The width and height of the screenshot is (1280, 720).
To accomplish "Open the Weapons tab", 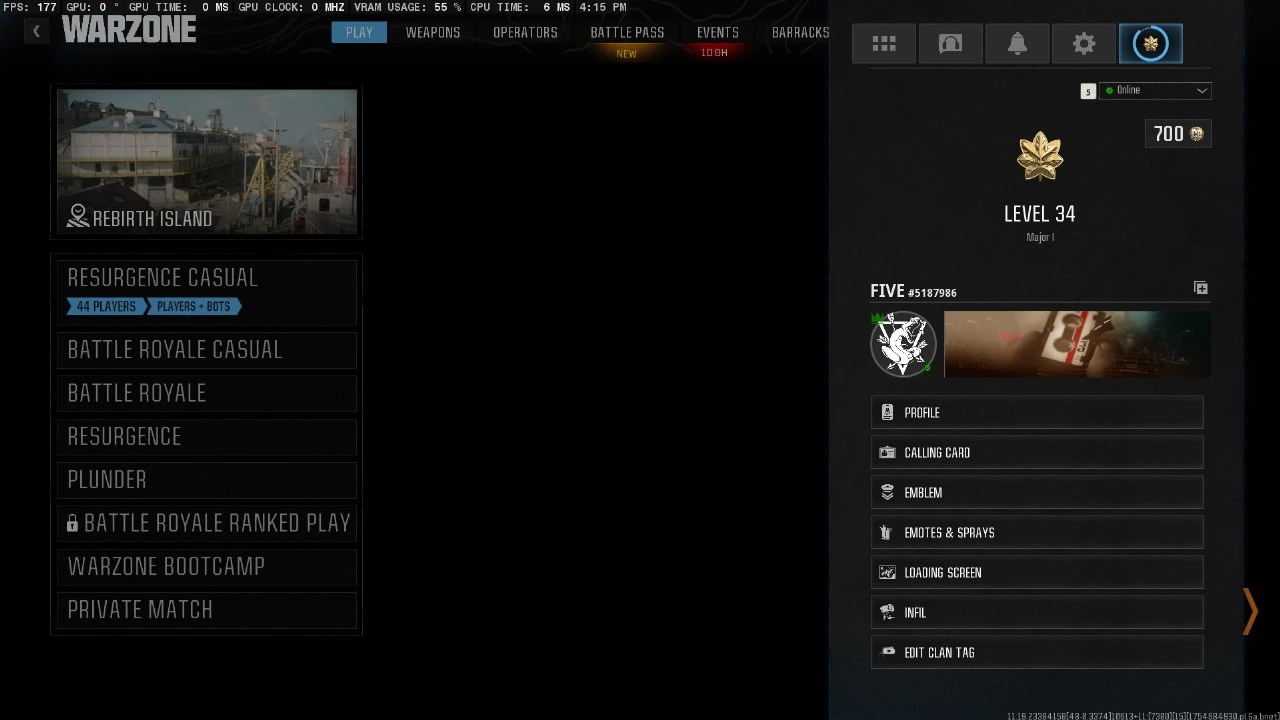I will coord(433,33).
